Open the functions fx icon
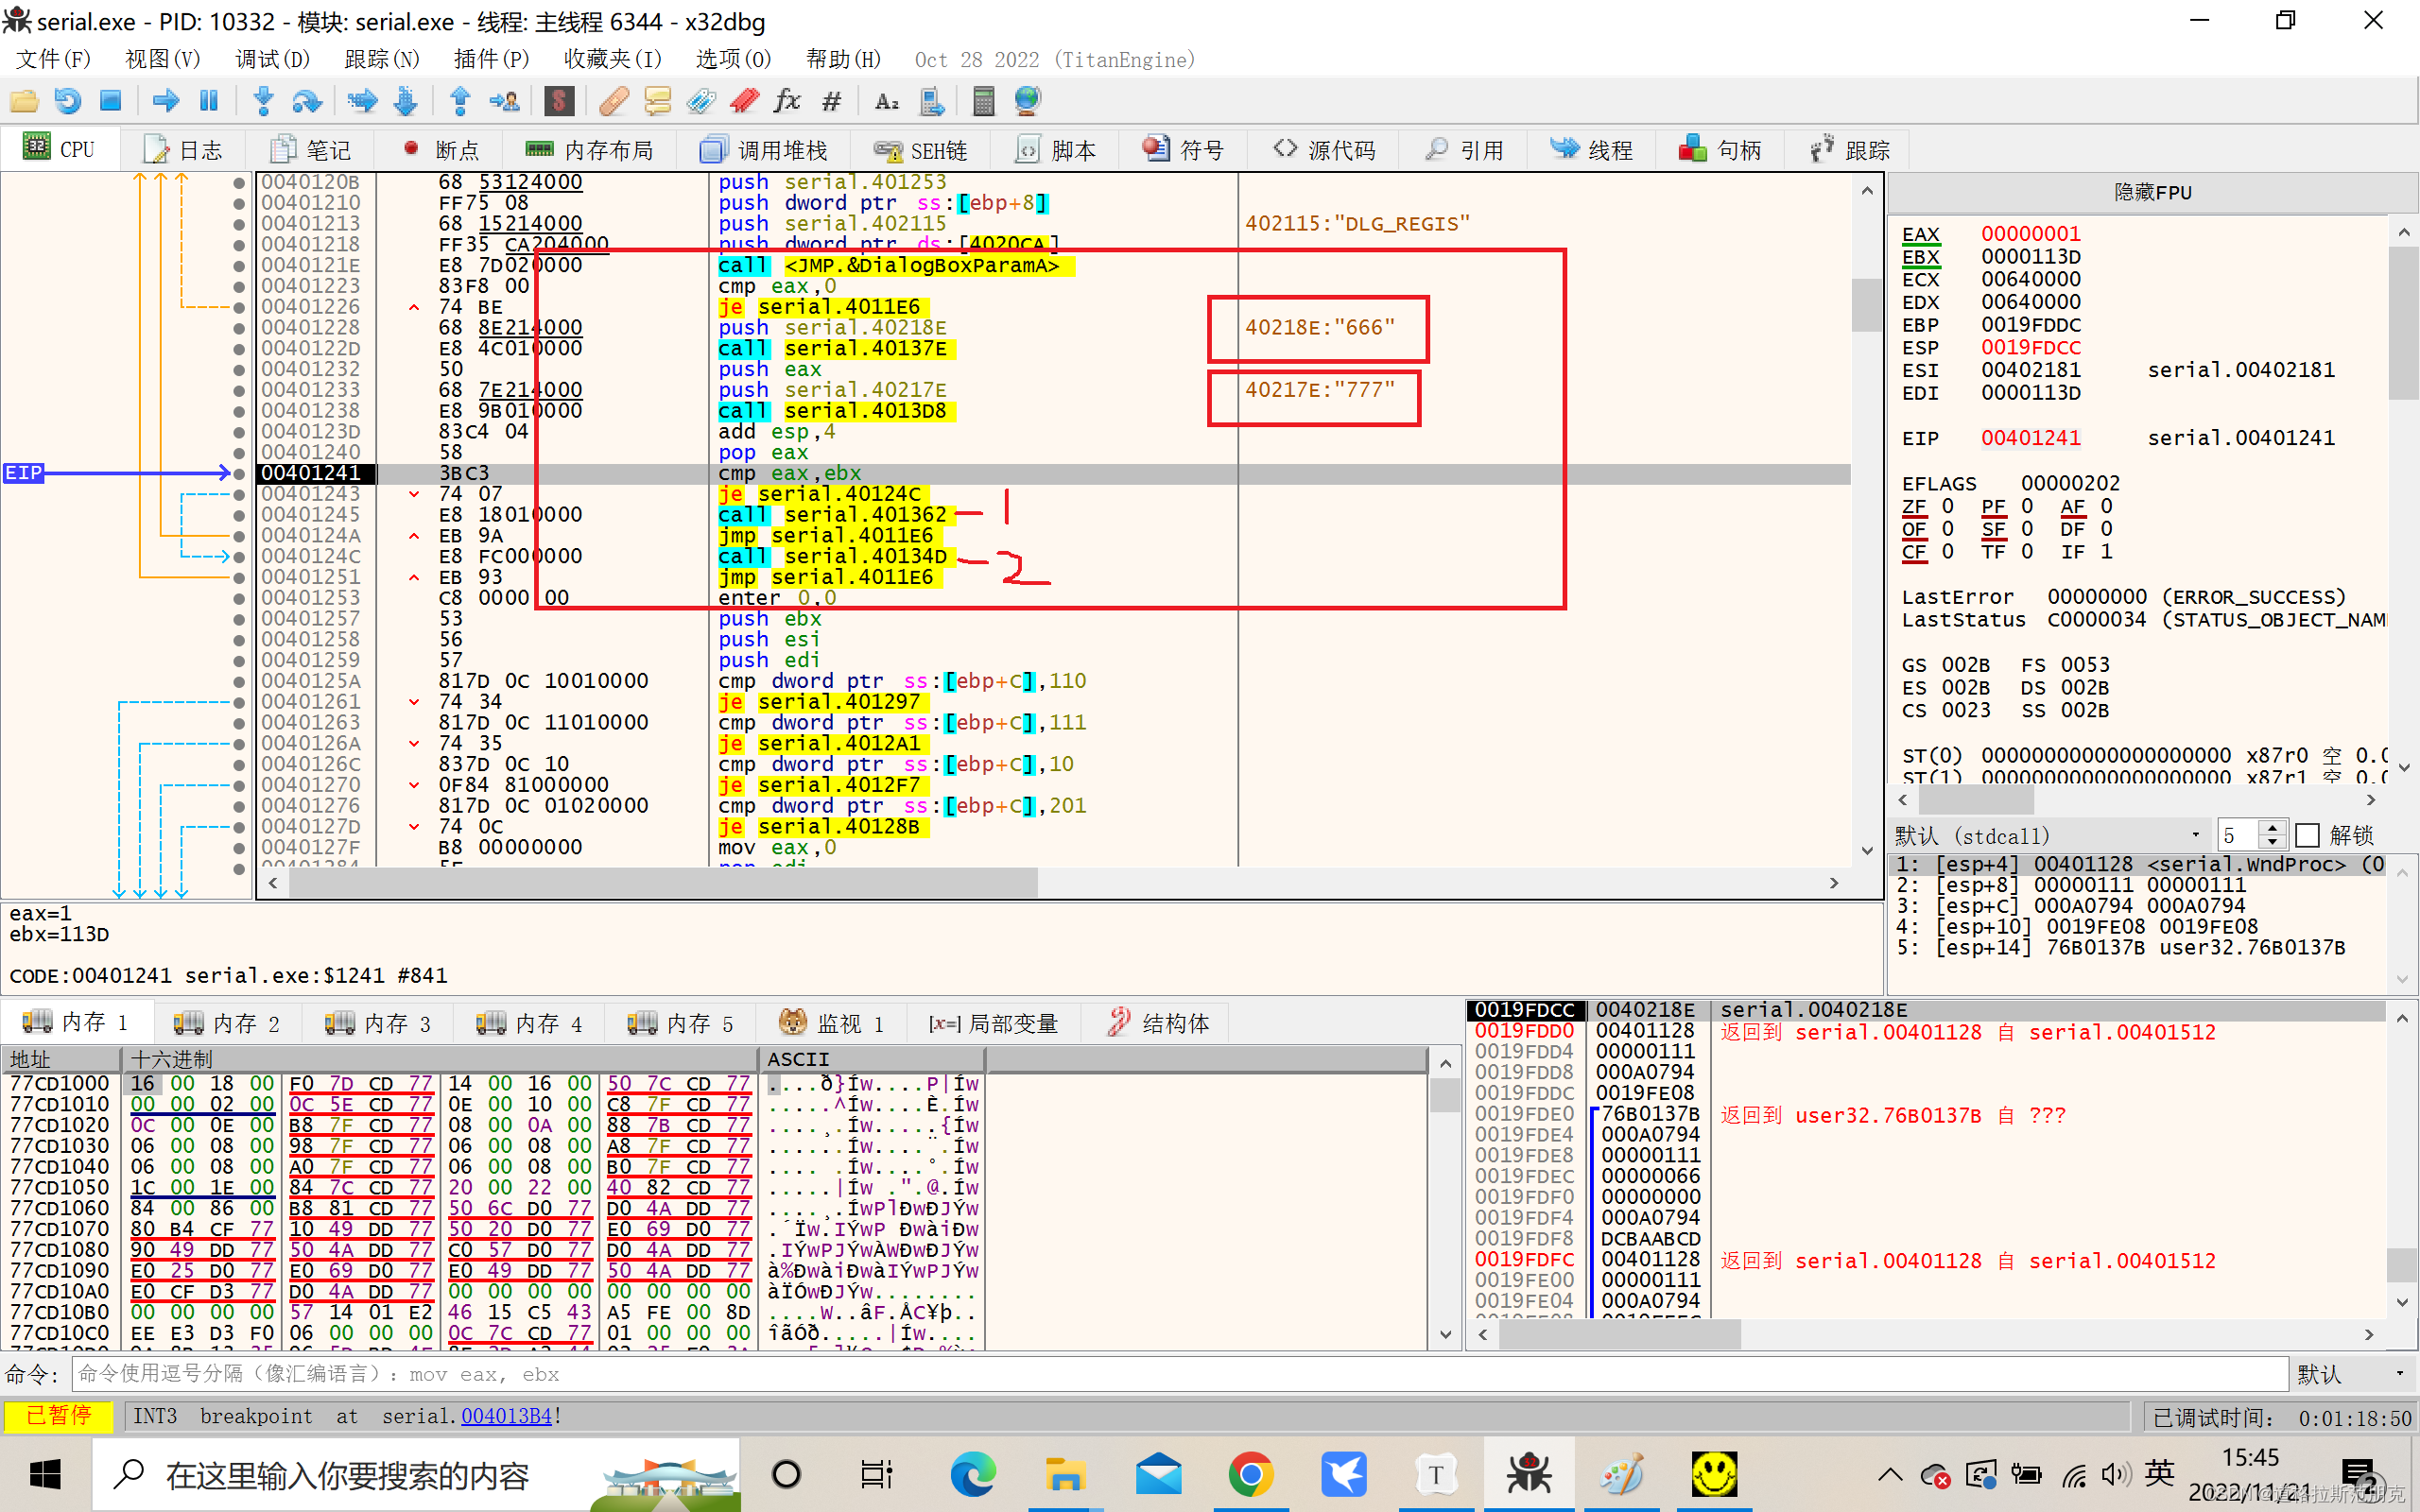The image size is (2420, 1512). [787, 100]
